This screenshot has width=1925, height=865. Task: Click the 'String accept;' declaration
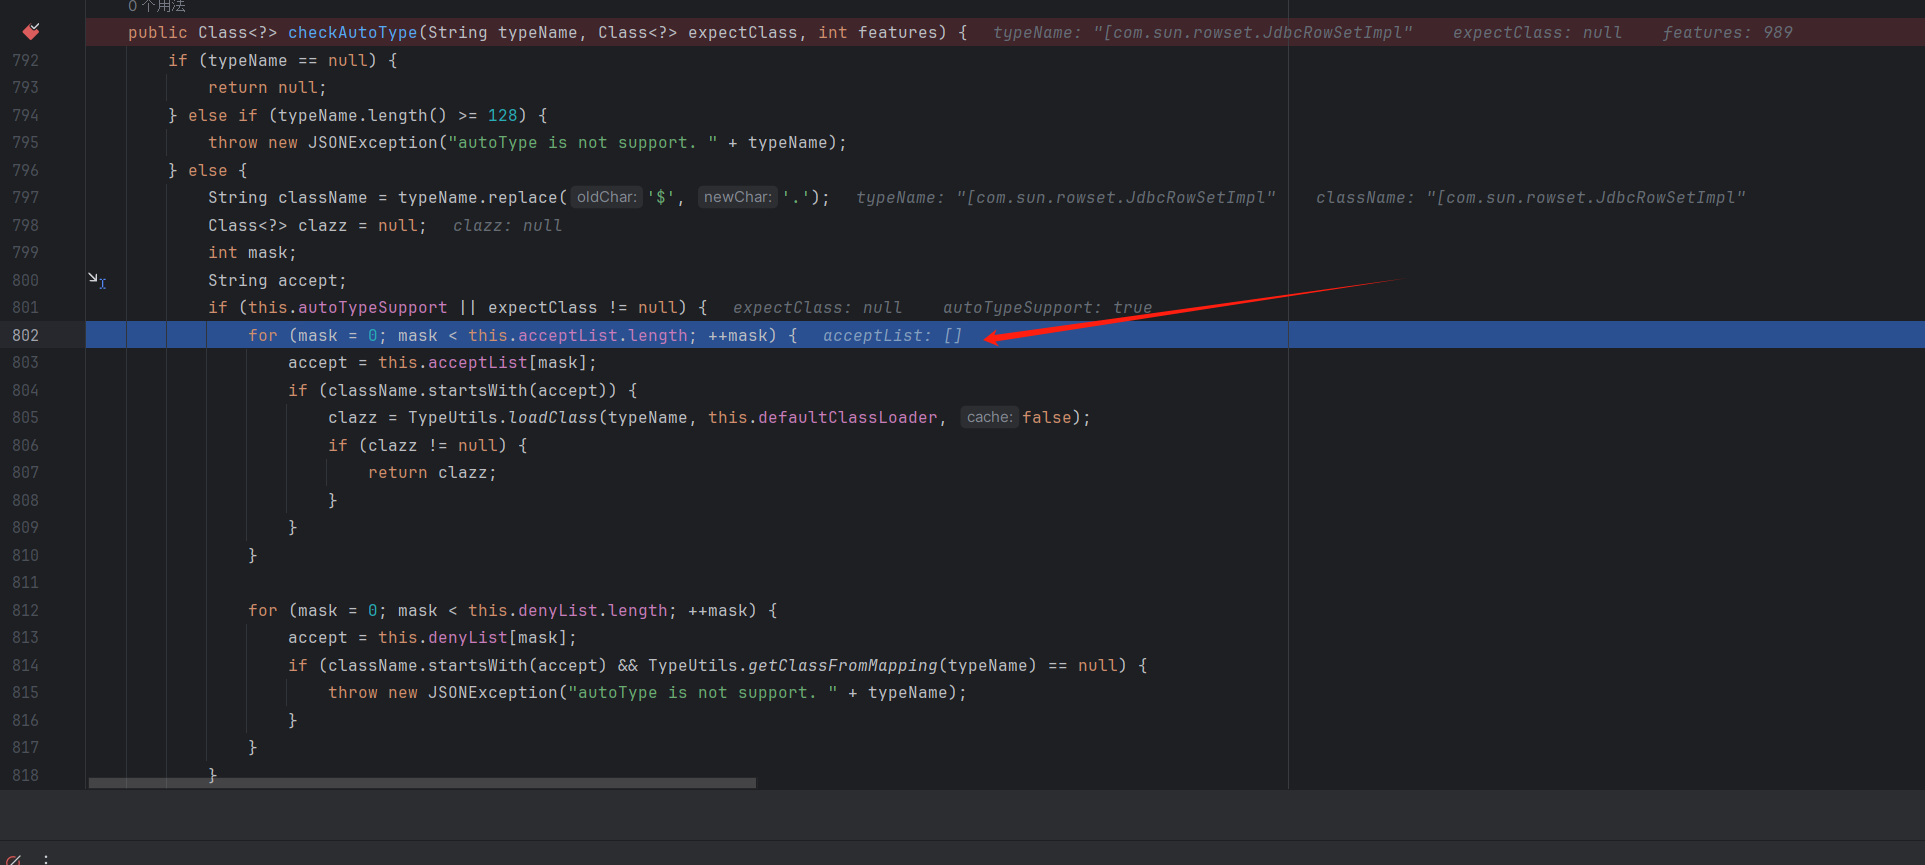(277, 280)
